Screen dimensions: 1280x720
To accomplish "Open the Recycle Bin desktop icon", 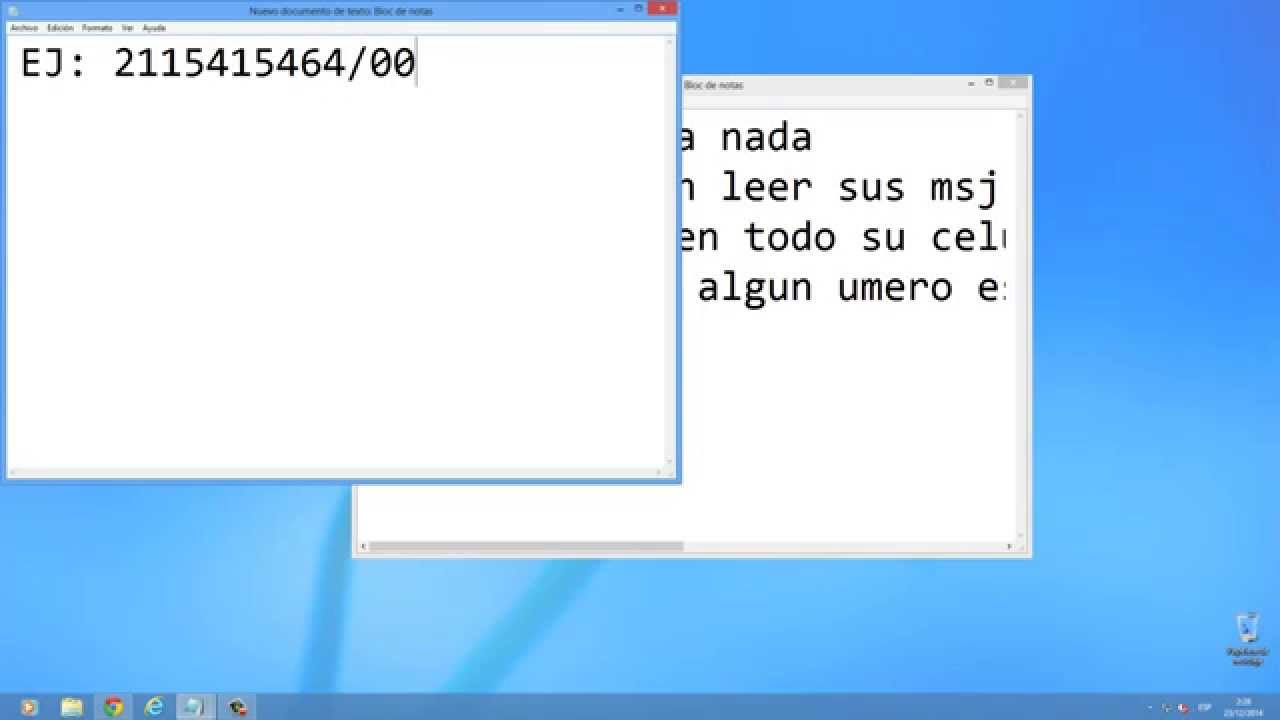I will point(1247,639).
